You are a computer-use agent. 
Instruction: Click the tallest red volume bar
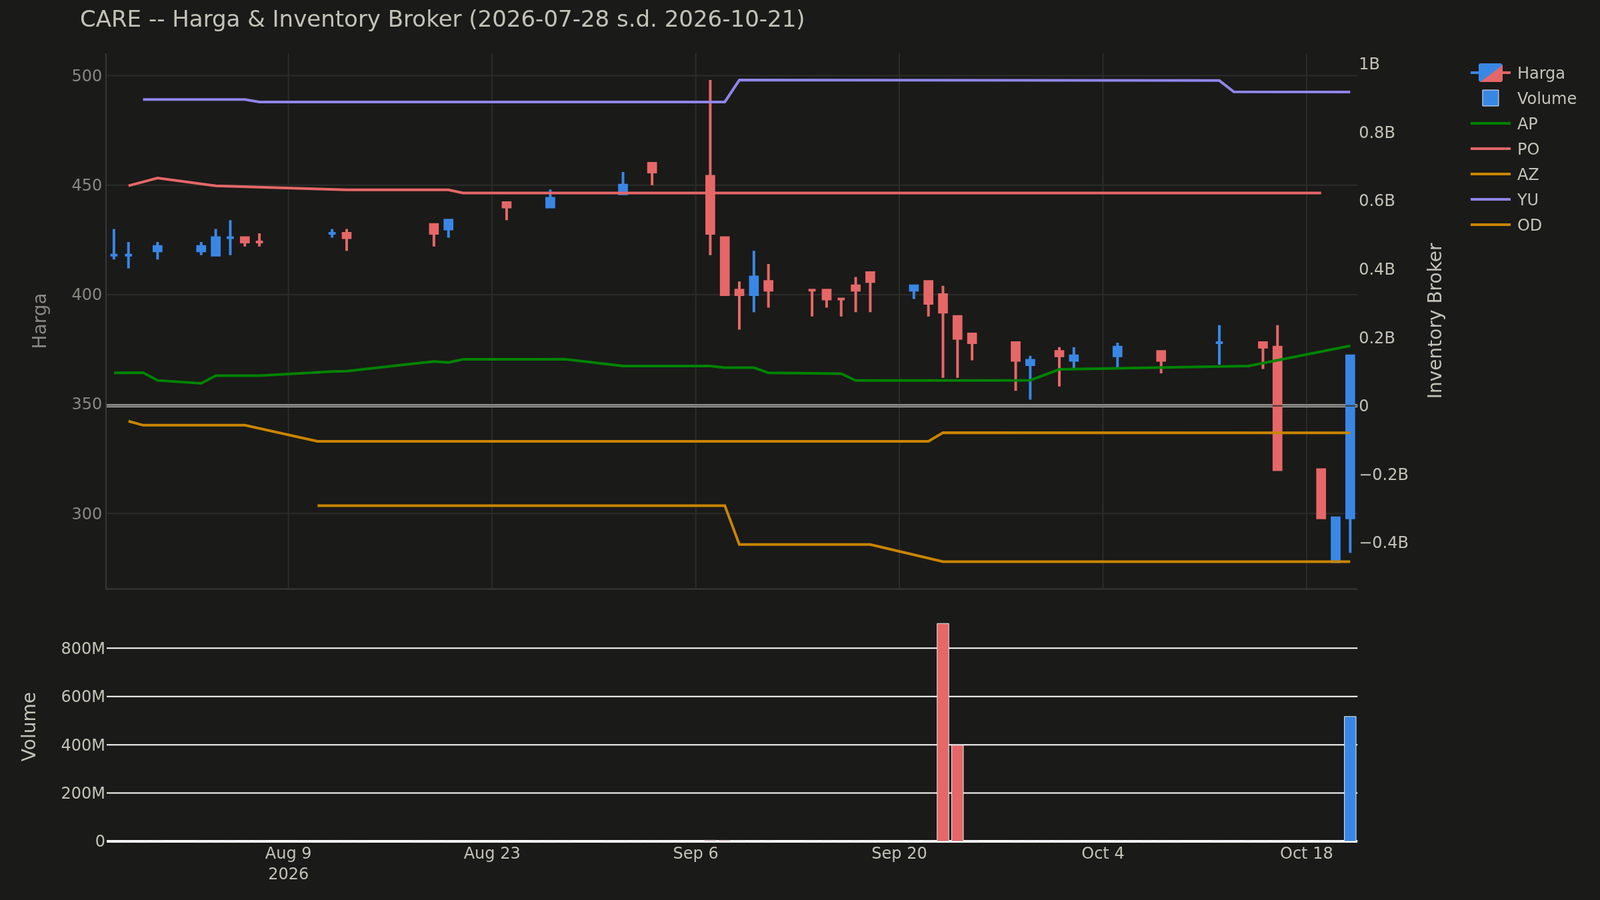click(x=943, y=732)
